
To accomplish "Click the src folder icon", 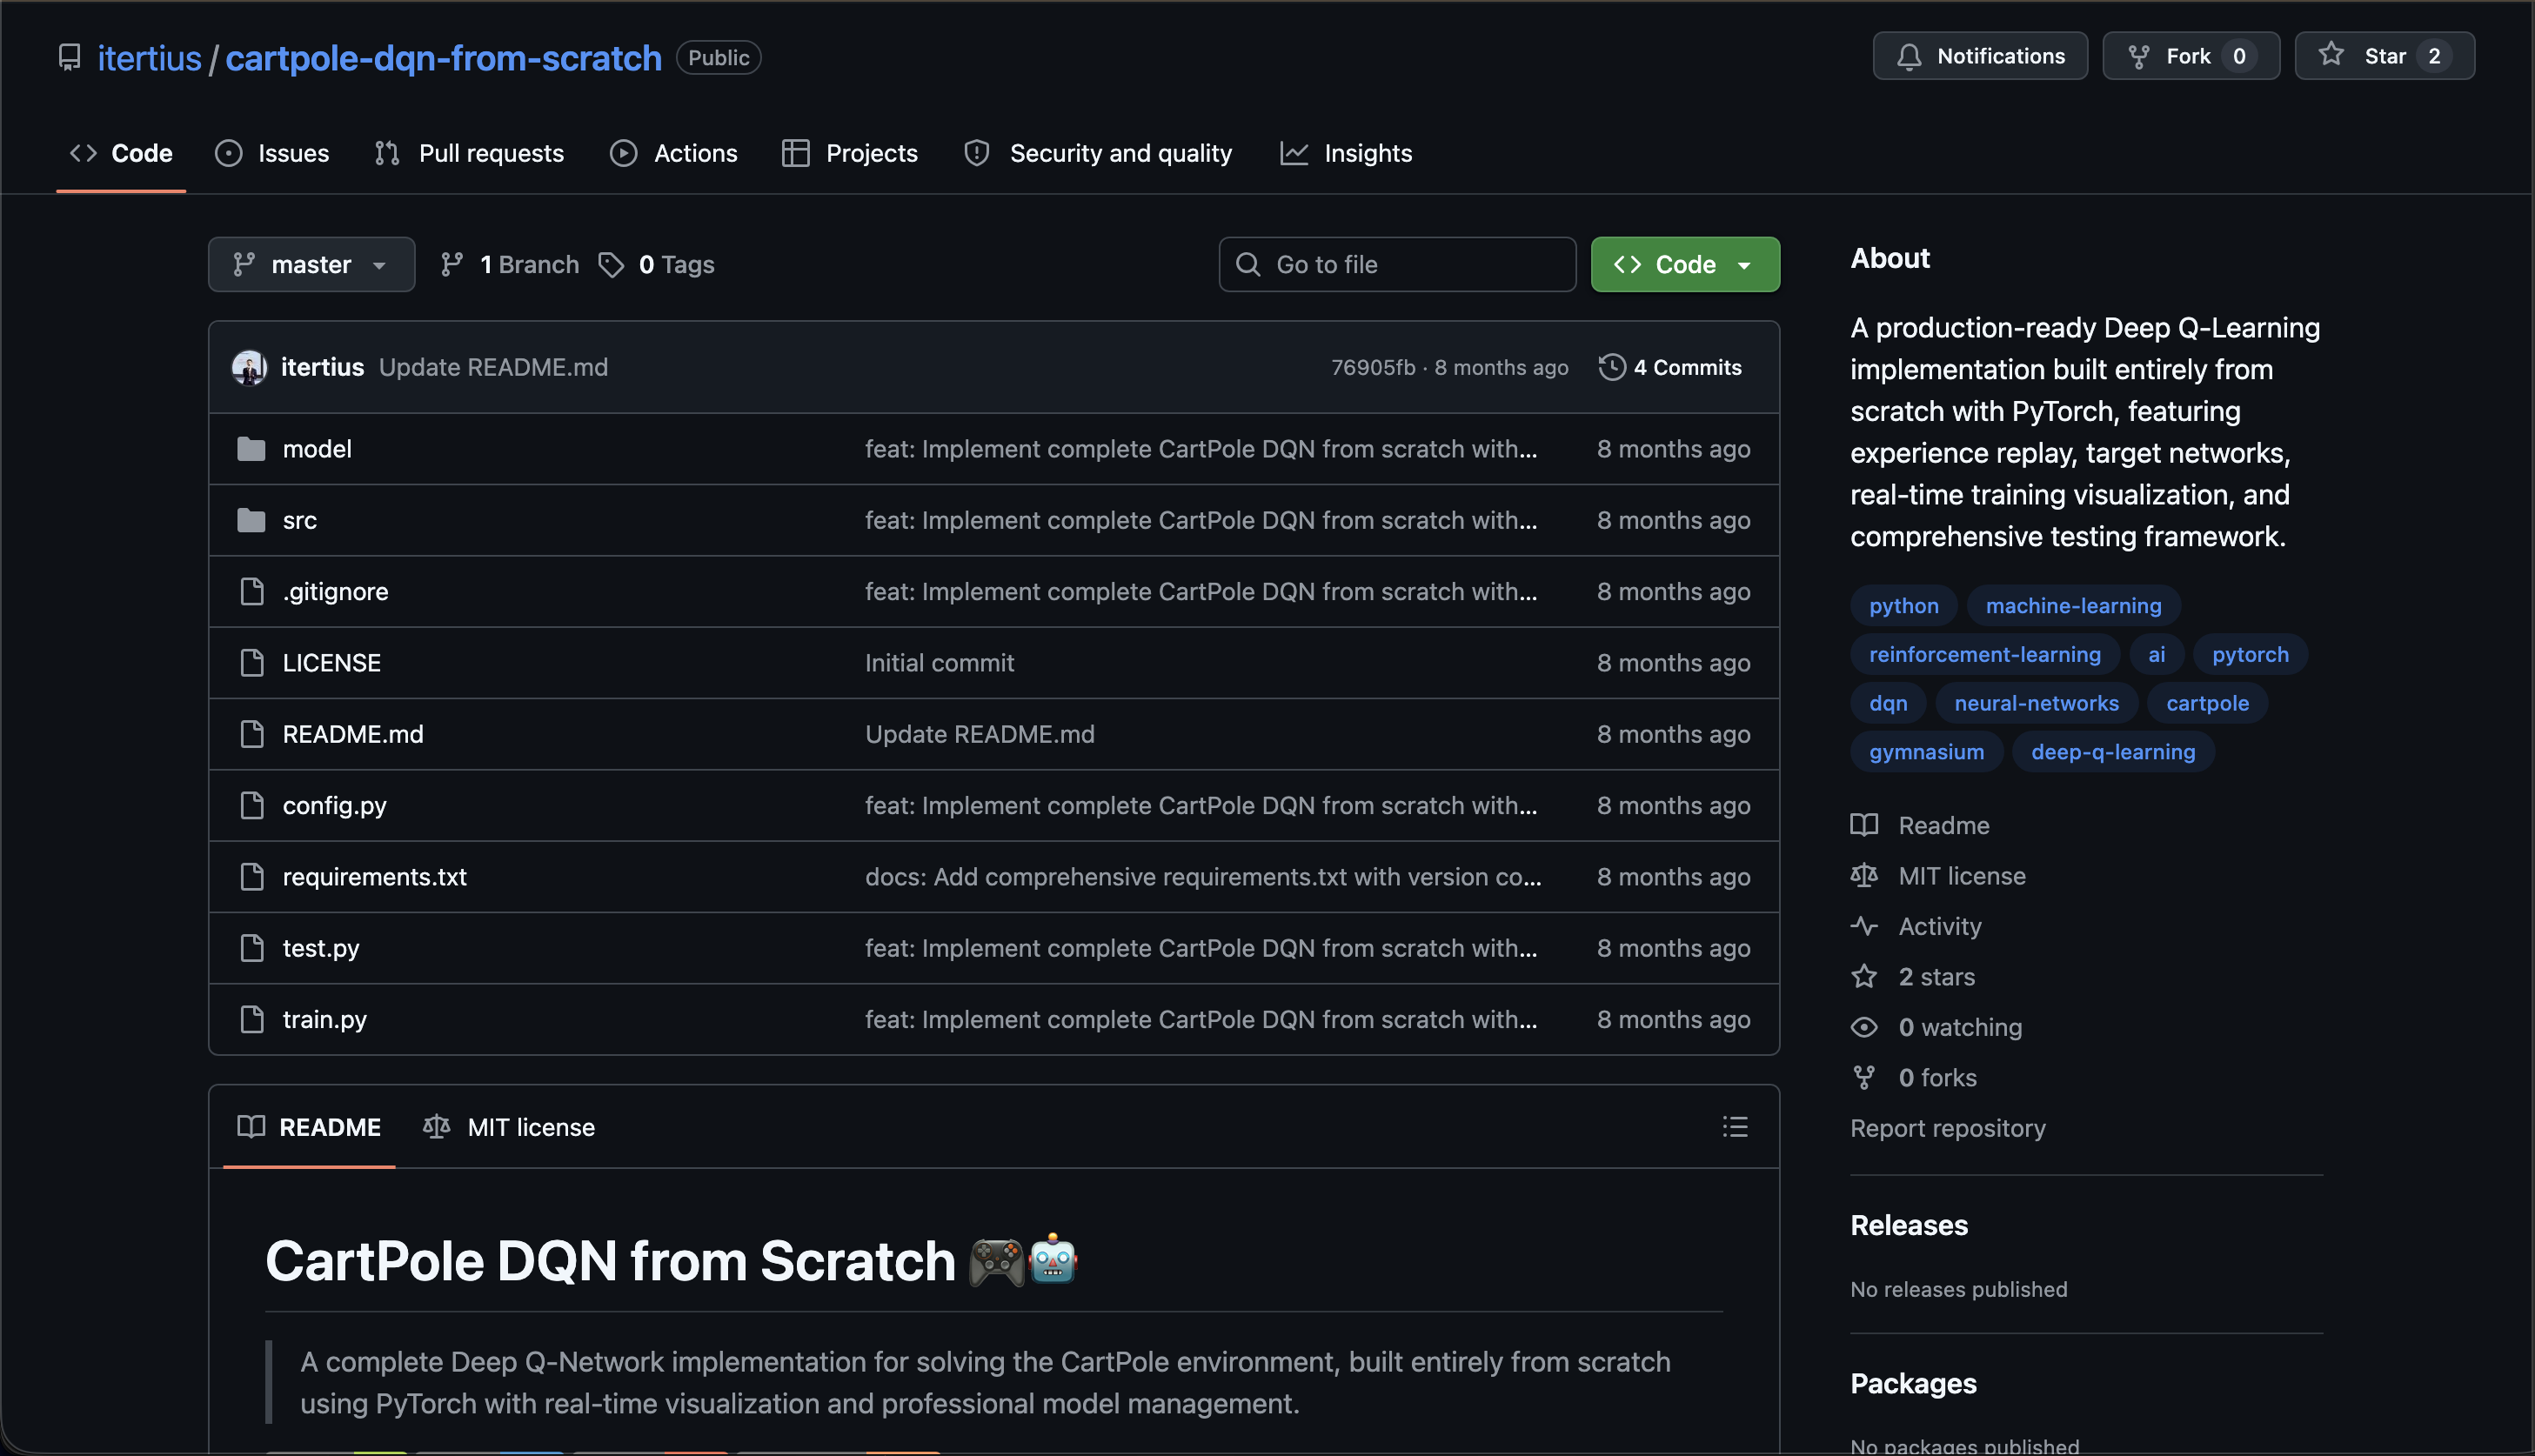I will tap(251, 520).
